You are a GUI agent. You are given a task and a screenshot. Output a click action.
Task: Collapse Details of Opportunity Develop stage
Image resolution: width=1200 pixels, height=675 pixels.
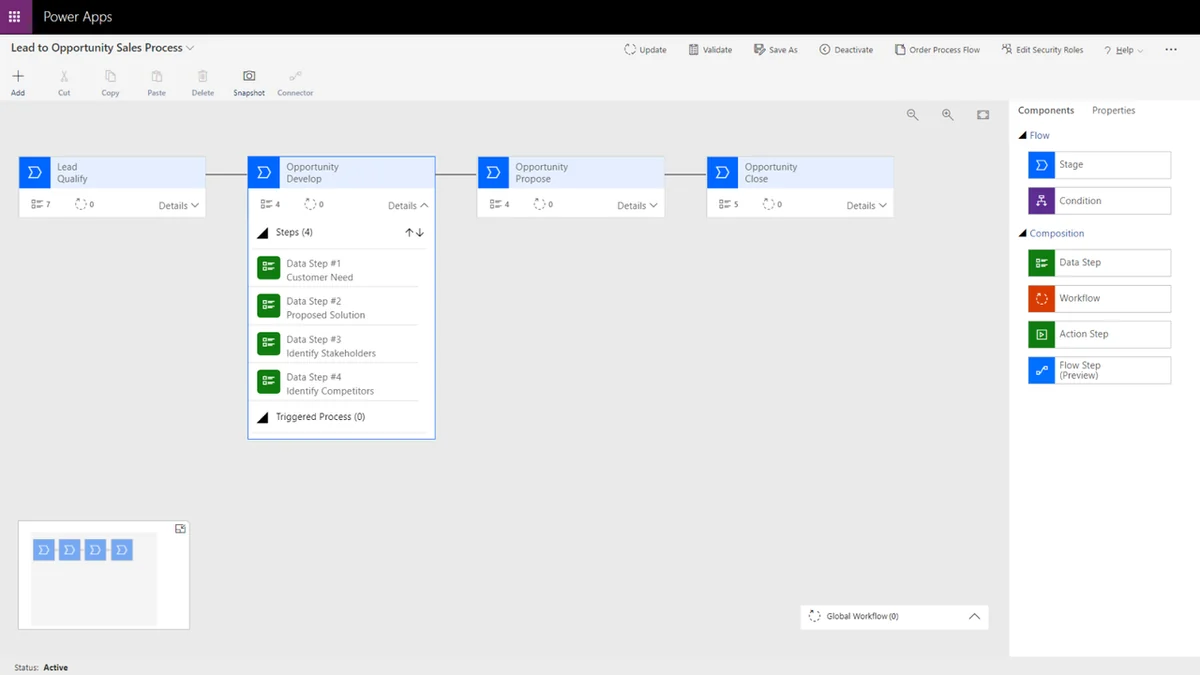[x=408, y=206]
